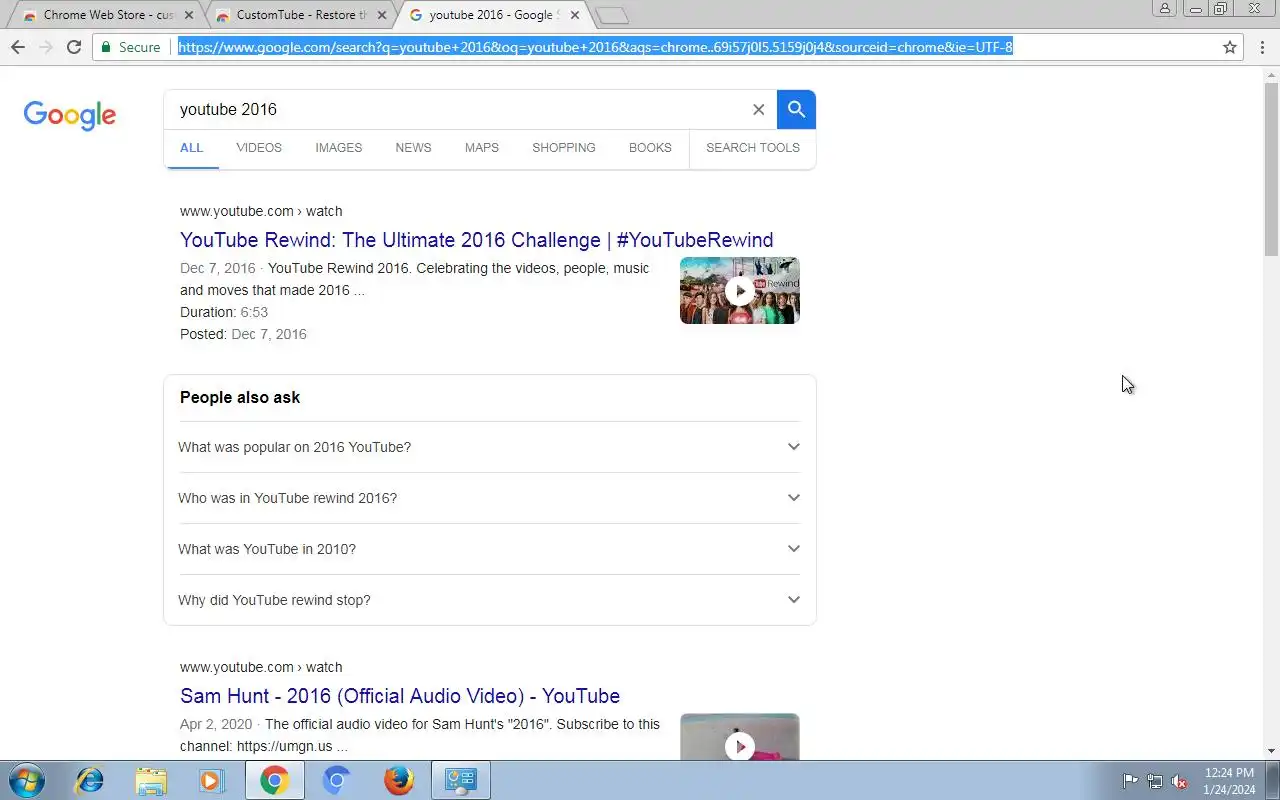Go back using the browser back arrow
Image resolution: width=1280 pixels, height=800 pixels.
pos(17,47)
